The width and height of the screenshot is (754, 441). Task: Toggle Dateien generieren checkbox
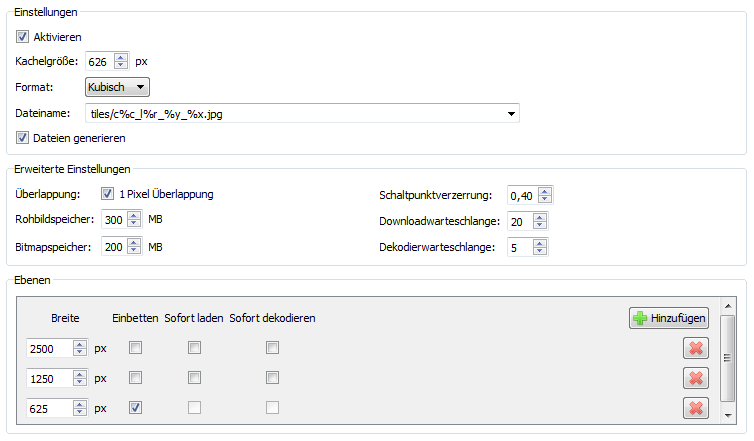coord(23,137)
